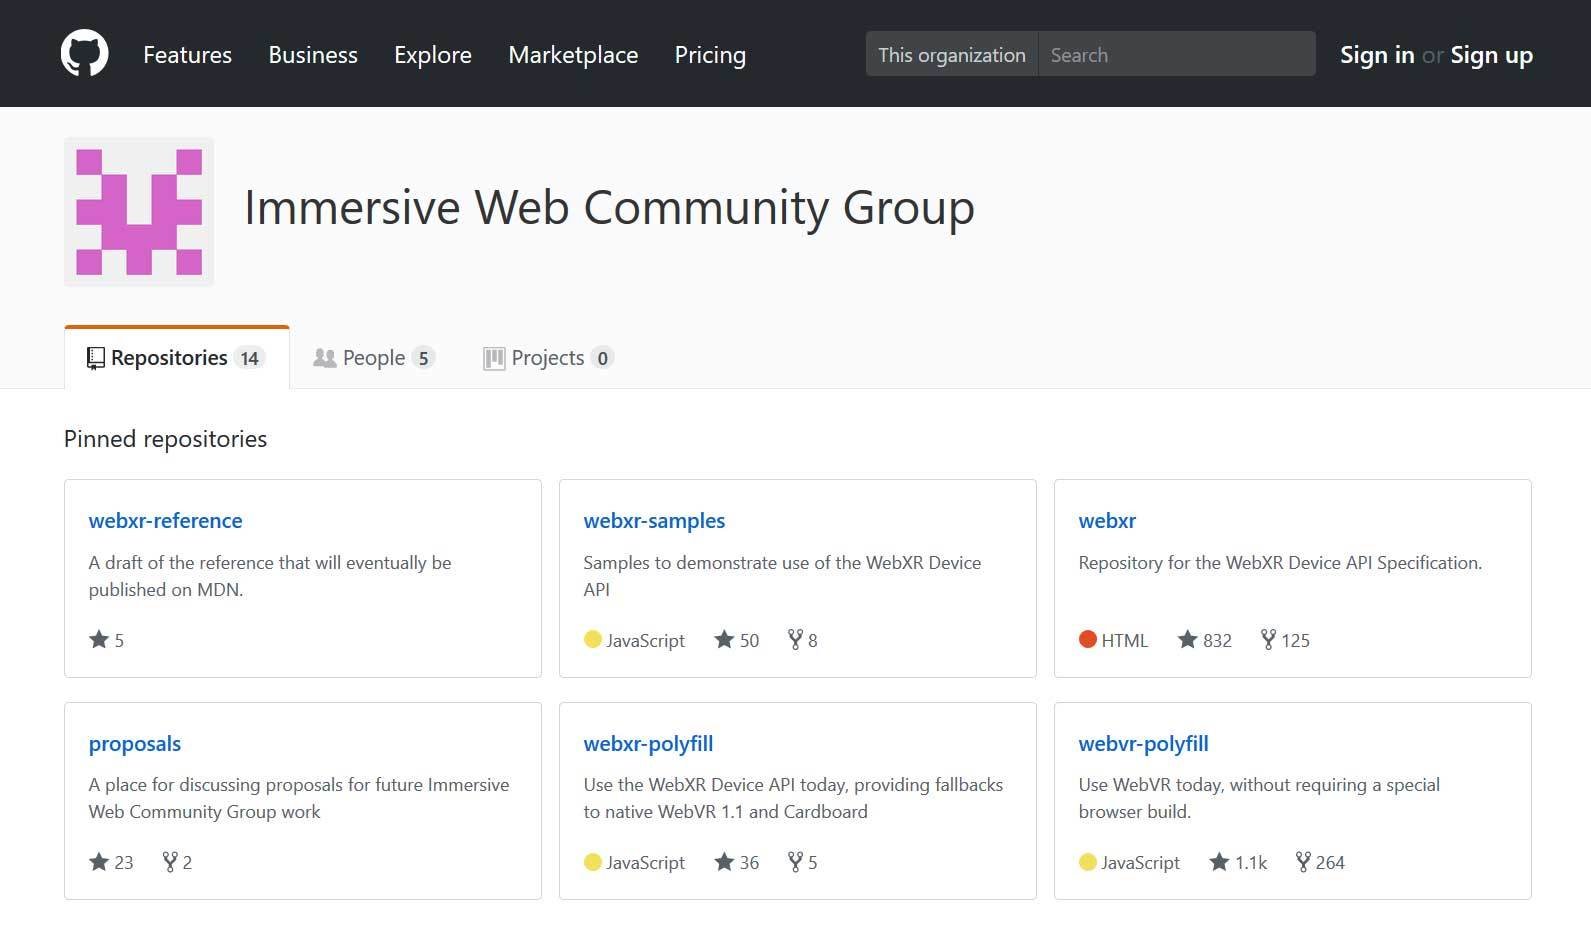
Task: Click the Projects count badge 0
Action: tap(602, 358)
